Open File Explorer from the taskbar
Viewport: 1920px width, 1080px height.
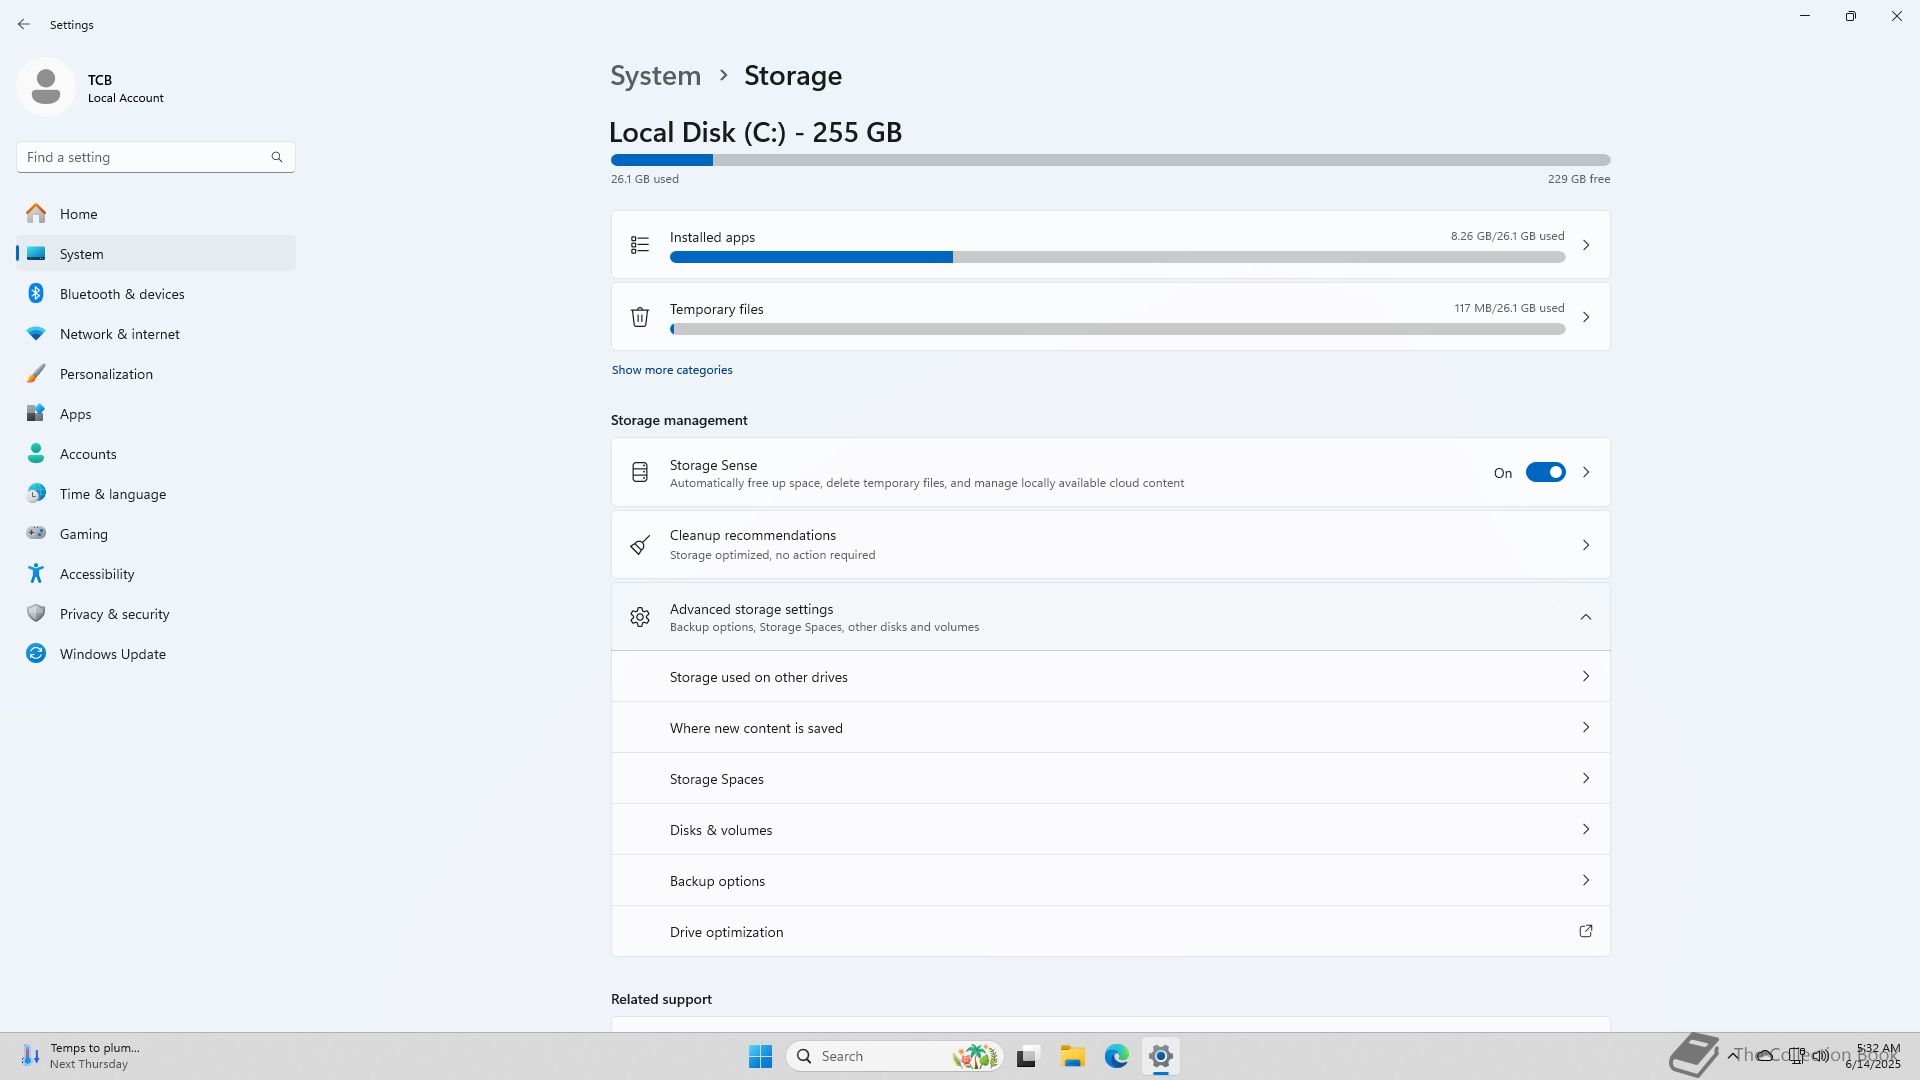coord(1072,1056)
